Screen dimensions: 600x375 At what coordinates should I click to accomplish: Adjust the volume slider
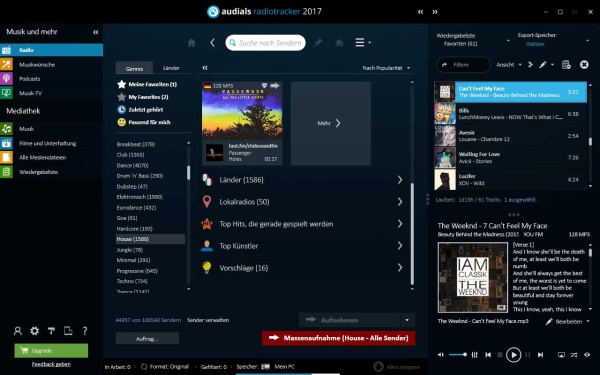[458, 355]
